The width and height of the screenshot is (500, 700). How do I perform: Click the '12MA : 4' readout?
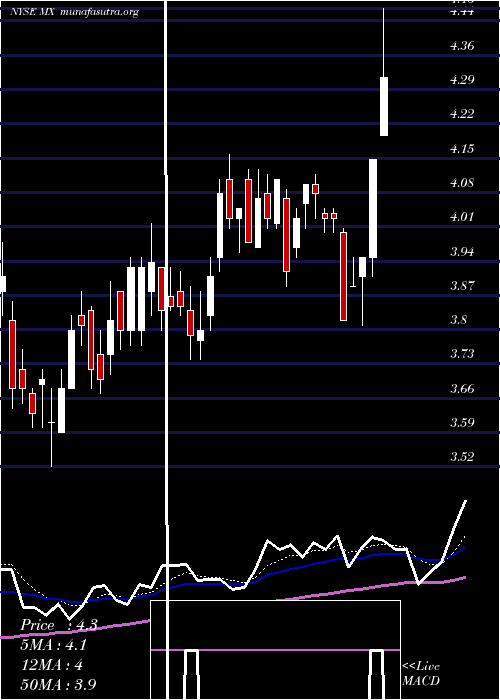pos(52,665)
